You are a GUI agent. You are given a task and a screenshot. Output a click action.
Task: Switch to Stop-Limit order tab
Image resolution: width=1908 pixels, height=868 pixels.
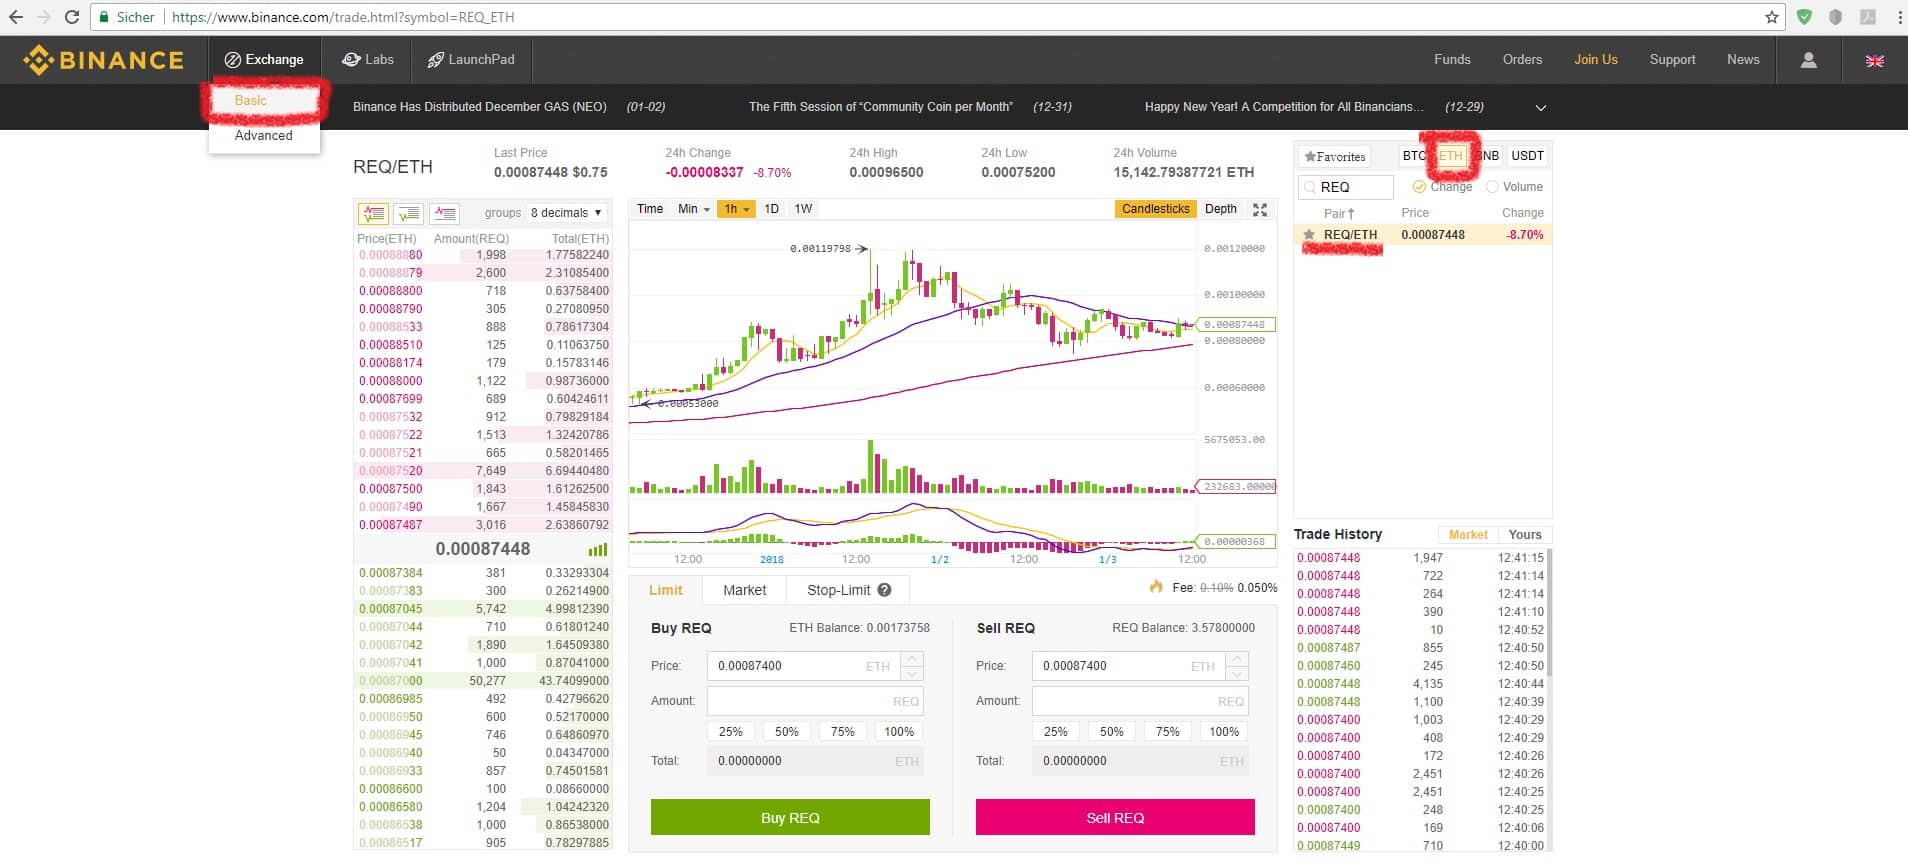point(848,590)
